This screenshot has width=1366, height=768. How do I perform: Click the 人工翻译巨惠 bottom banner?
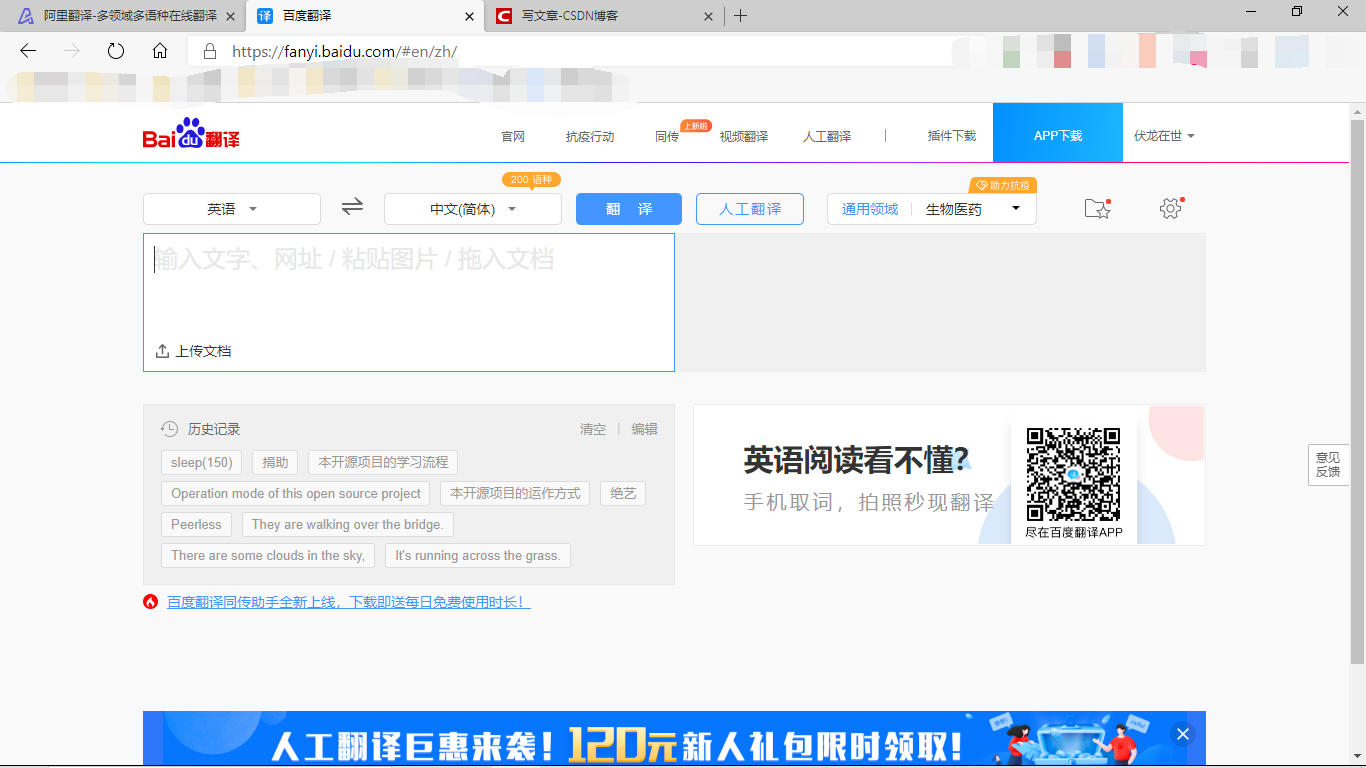[674, 738]
